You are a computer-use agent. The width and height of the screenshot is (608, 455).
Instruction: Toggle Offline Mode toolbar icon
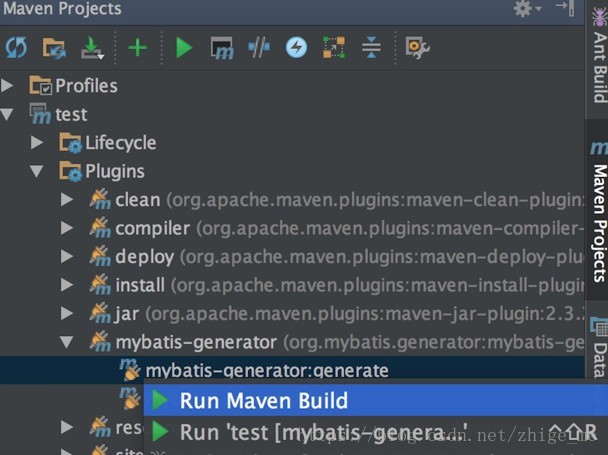(x=259, y=48)
